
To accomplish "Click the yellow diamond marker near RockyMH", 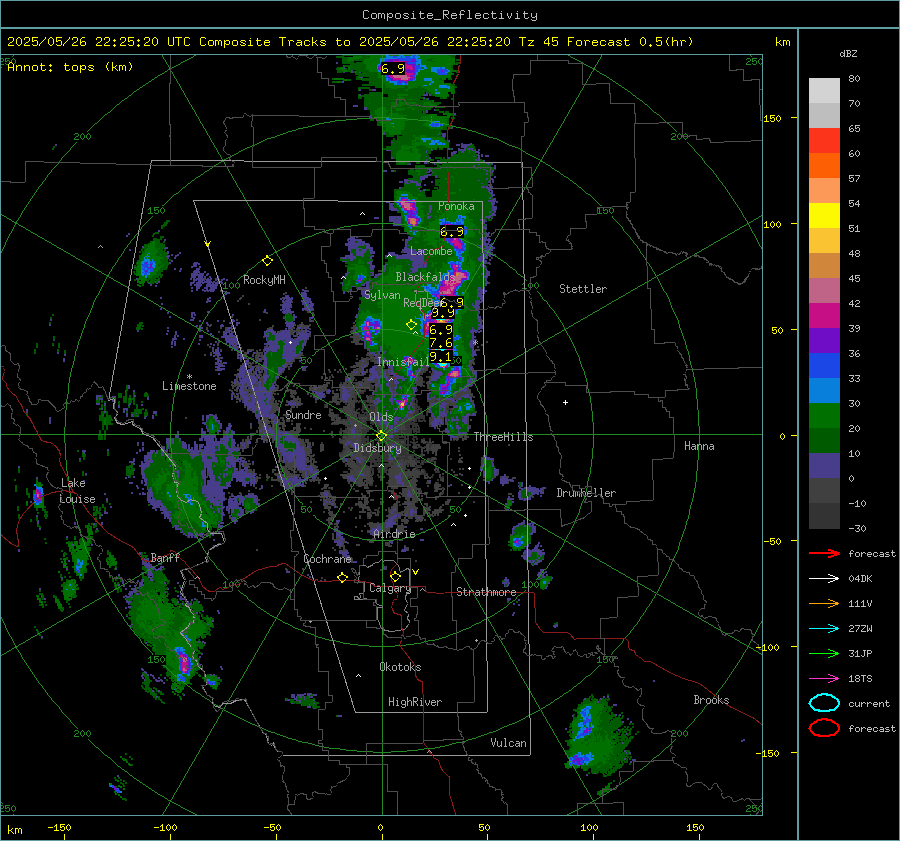I will 267,261.
